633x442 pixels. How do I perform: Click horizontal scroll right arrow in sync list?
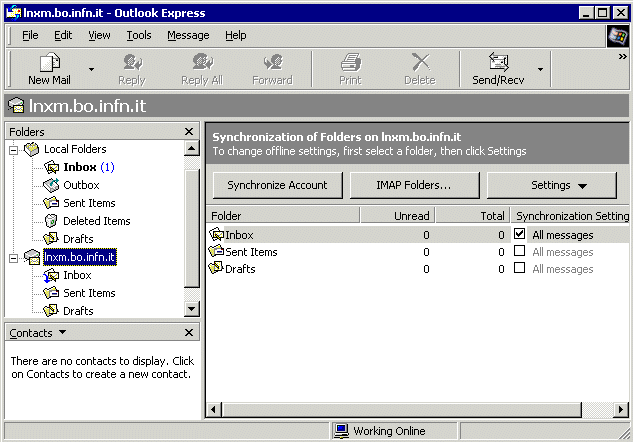[621, 410]
